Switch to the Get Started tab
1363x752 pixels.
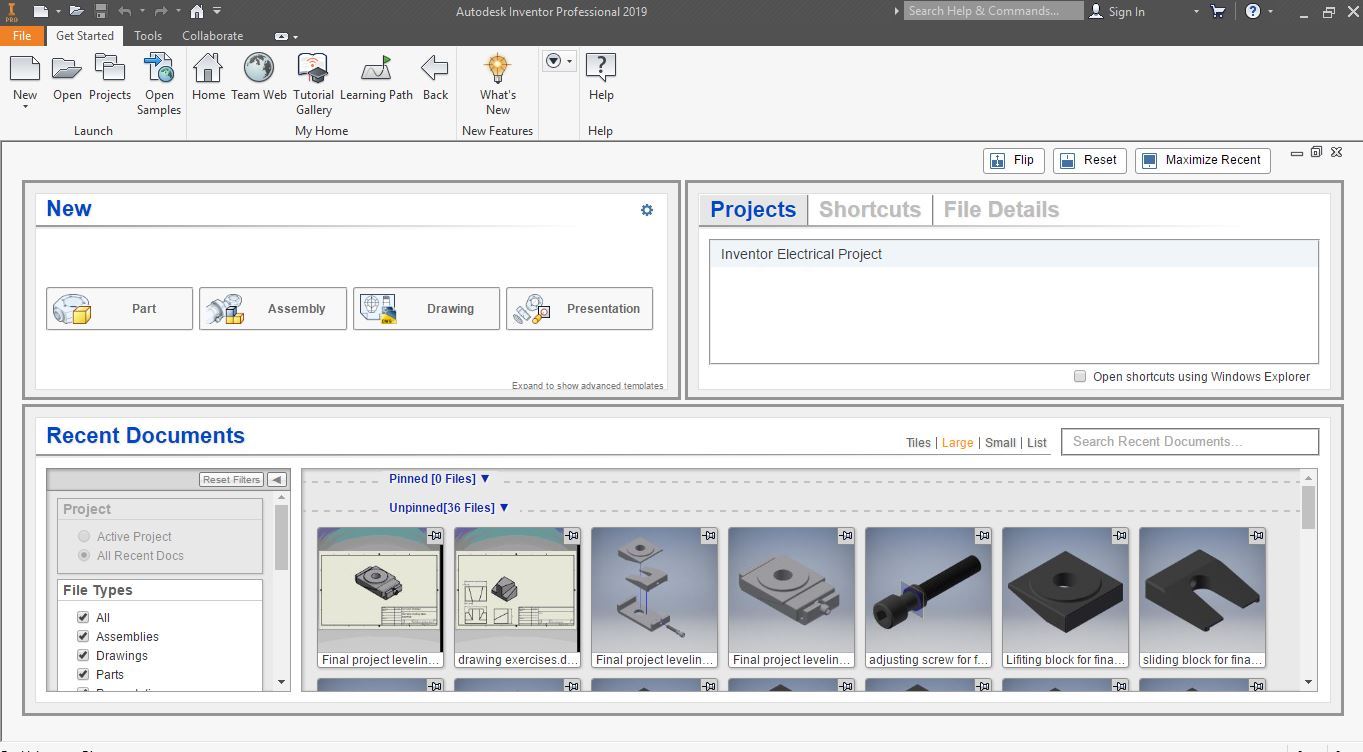click(85, 35)
